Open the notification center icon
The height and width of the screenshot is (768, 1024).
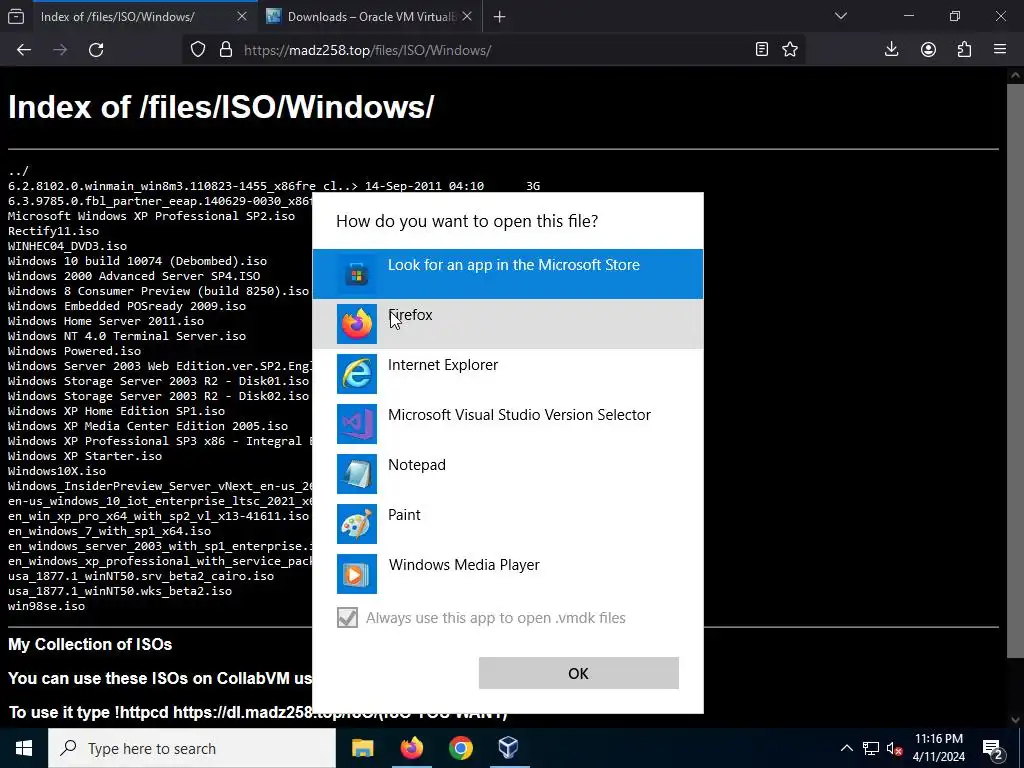click(993, 748)
